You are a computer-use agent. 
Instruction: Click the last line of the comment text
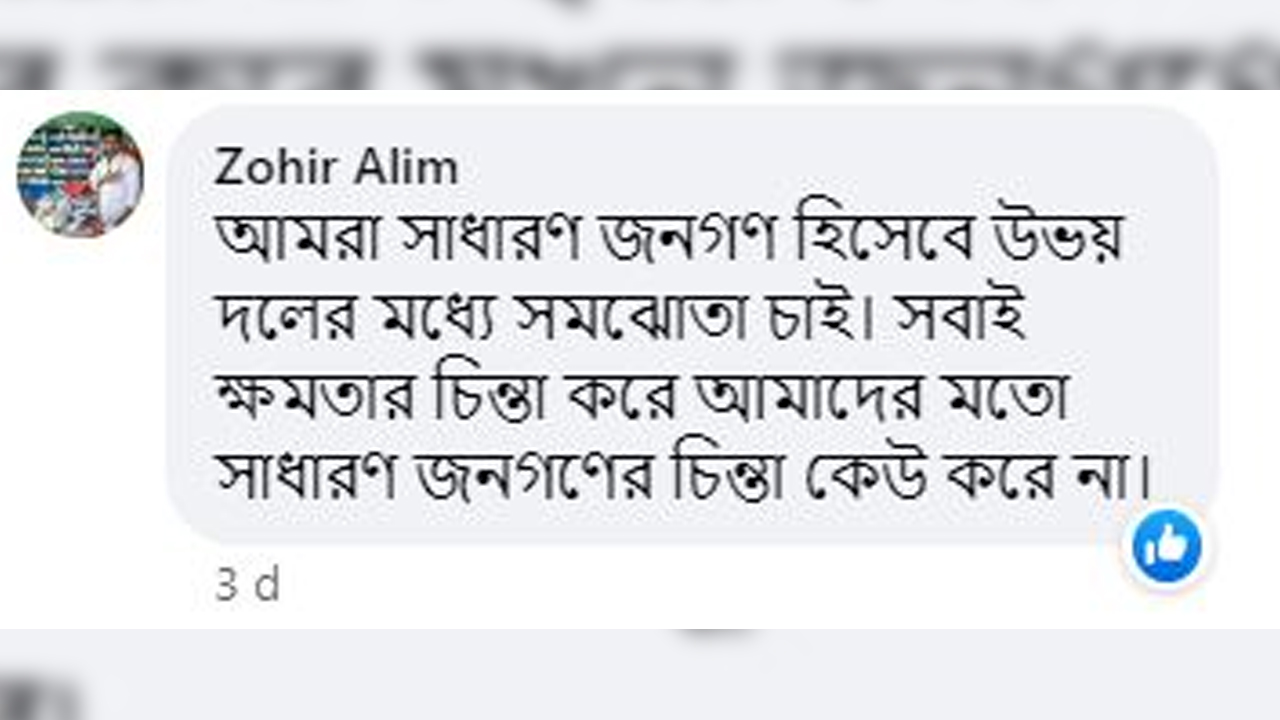point(680,478)
